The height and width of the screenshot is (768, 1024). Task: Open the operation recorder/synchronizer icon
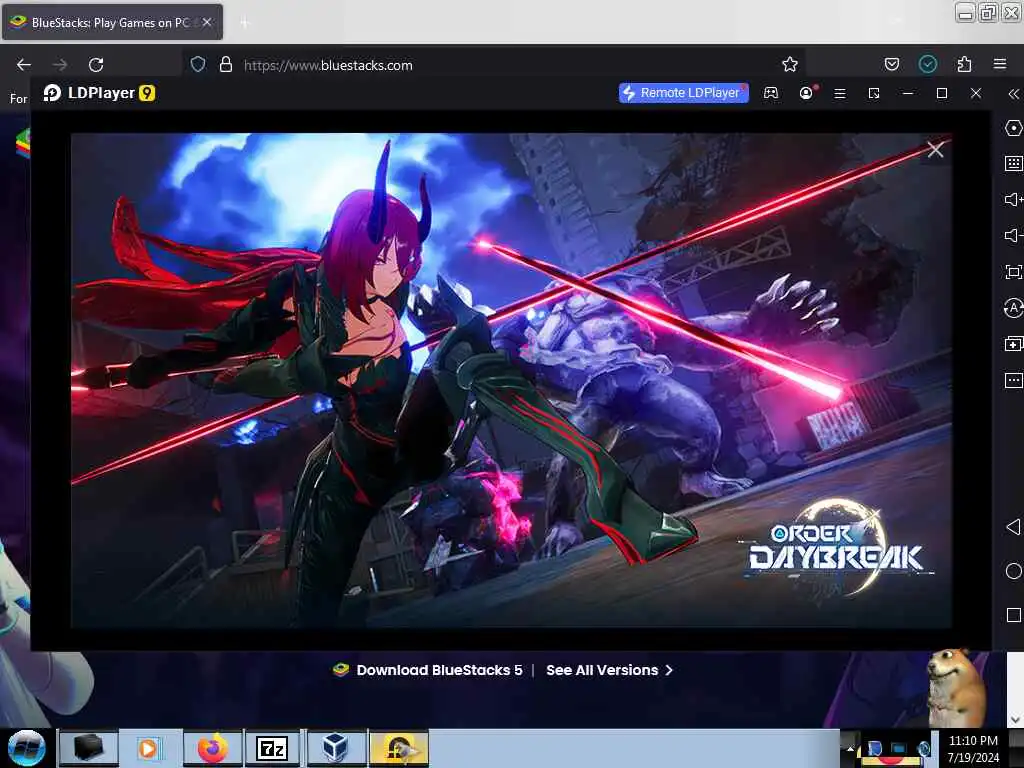click(1014, 308)
